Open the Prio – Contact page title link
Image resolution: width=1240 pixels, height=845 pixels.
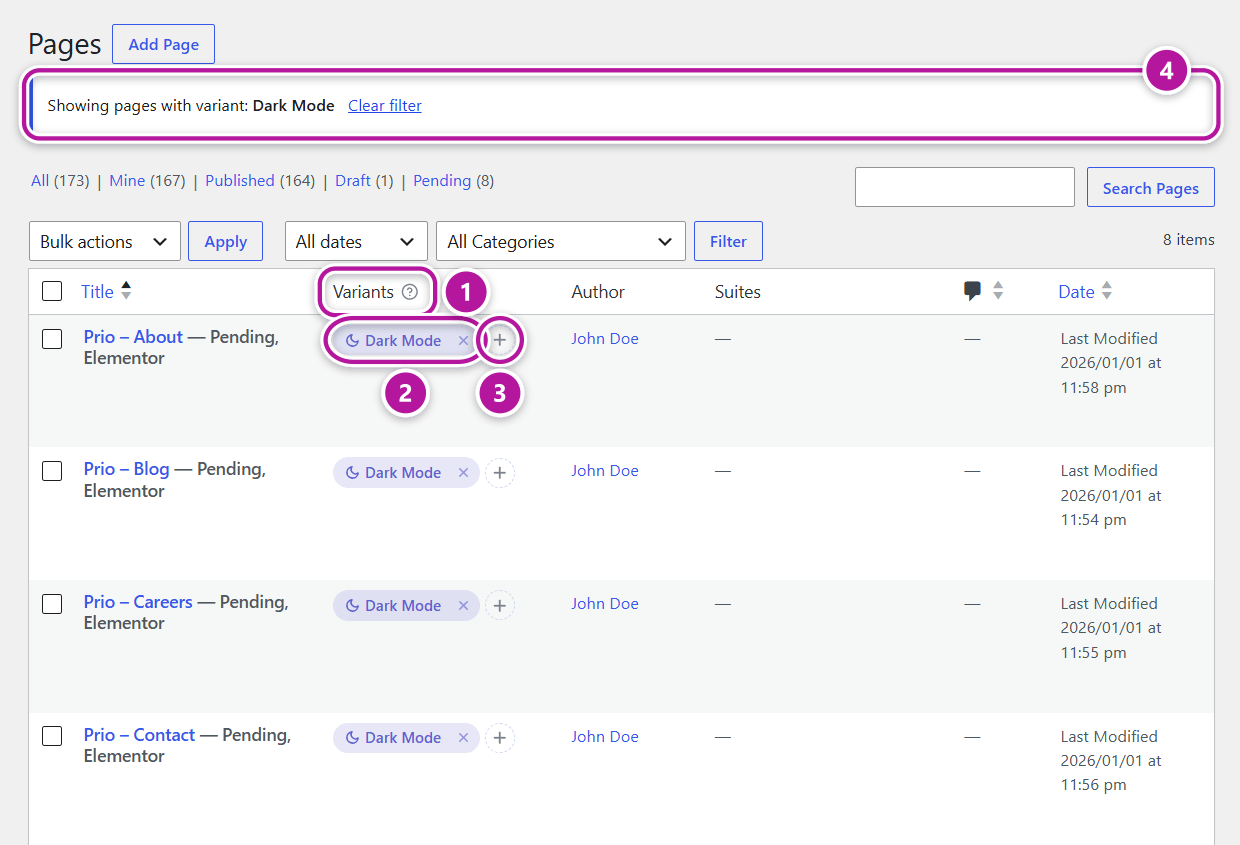[139, 735]
